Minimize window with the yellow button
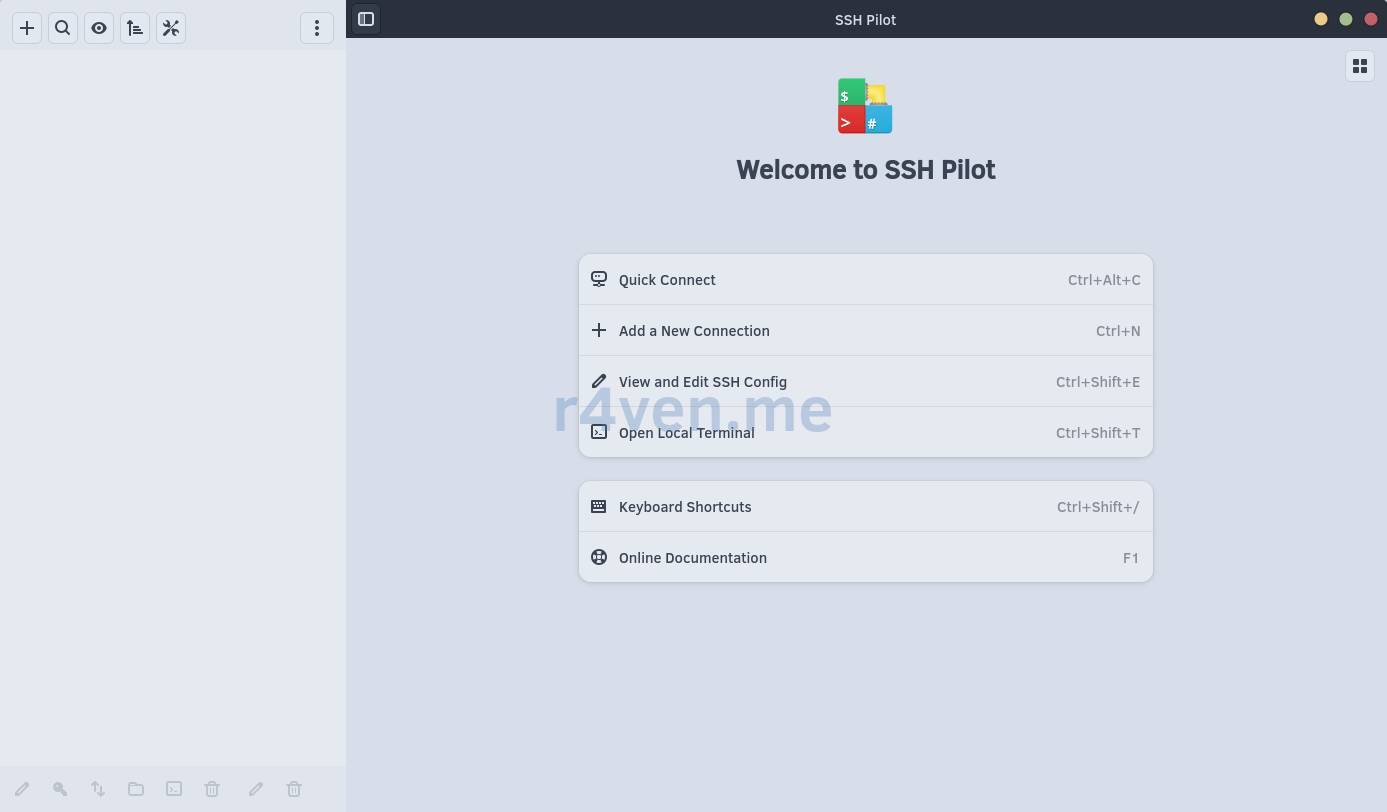Screen dimensions: 1387x812 click(x=1321, y=19)
